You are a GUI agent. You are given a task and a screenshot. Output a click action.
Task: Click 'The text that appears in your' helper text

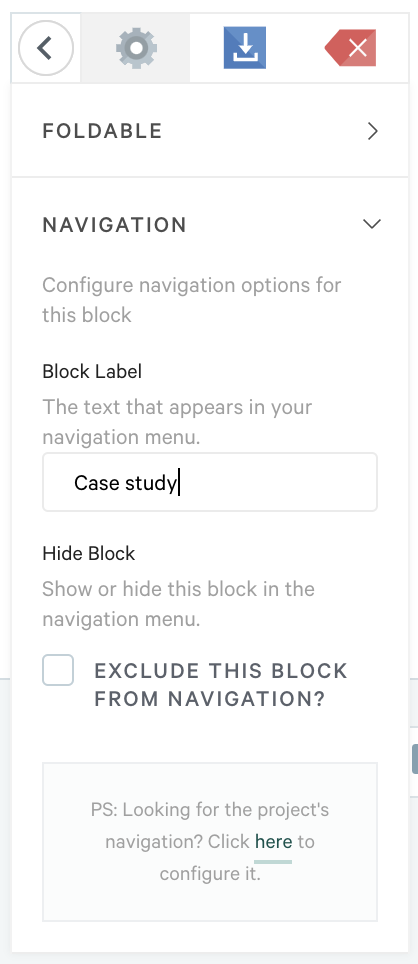[x=177, y=407]
